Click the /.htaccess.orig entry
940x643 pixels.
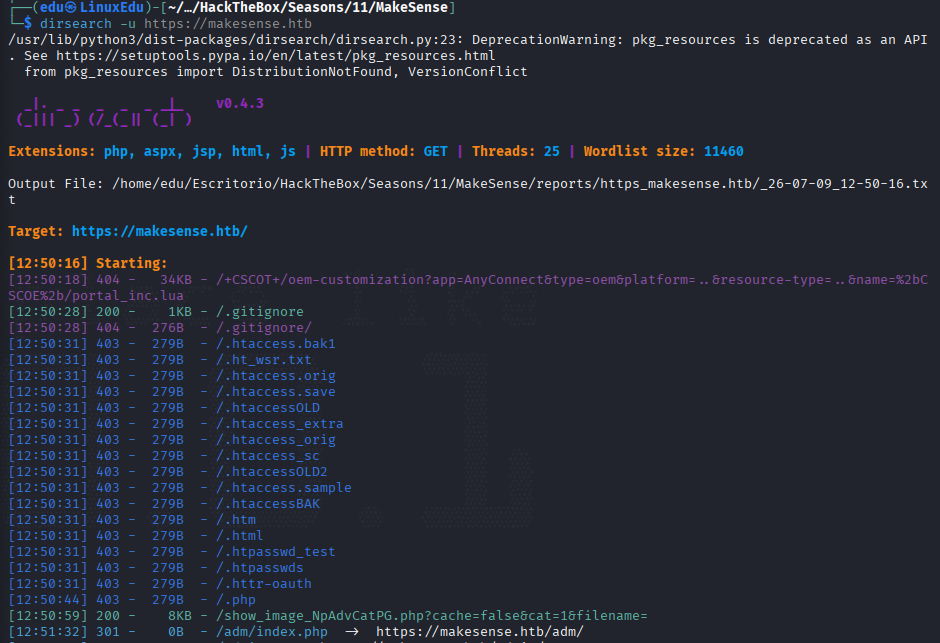pos(276,376)
